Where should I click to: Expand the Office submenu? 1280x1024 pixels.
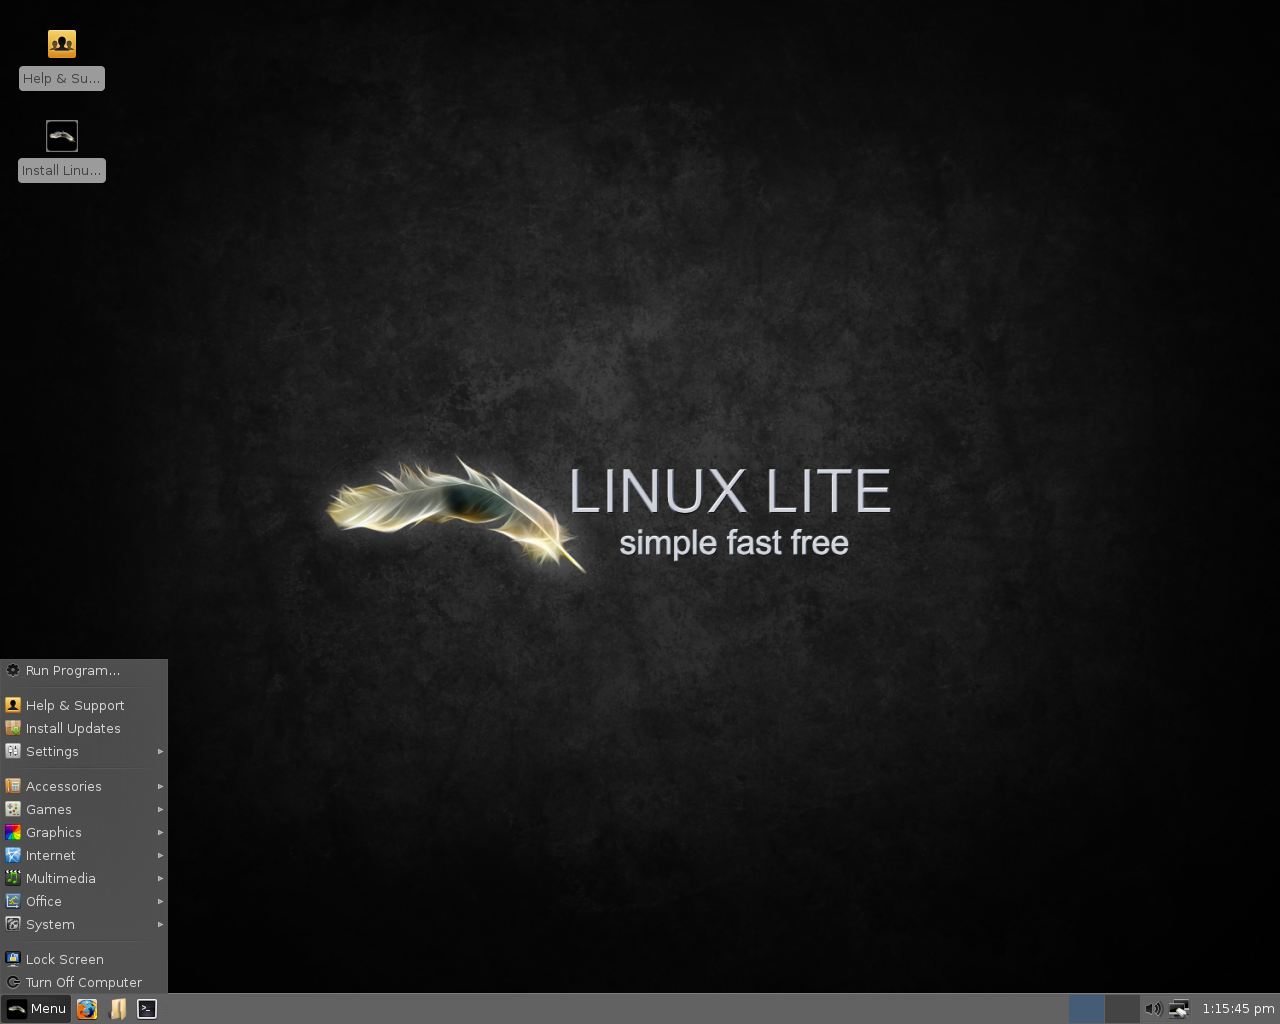[84, 901]
